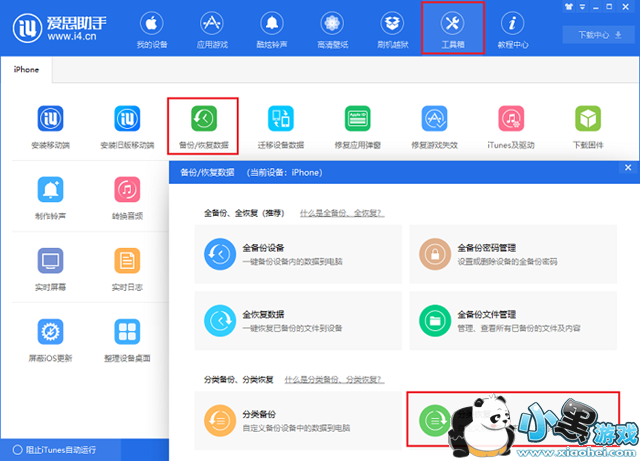This screenshot has width=640, height=461.
Task: Choose 全备份设备 option
Action: pos(298,254)
